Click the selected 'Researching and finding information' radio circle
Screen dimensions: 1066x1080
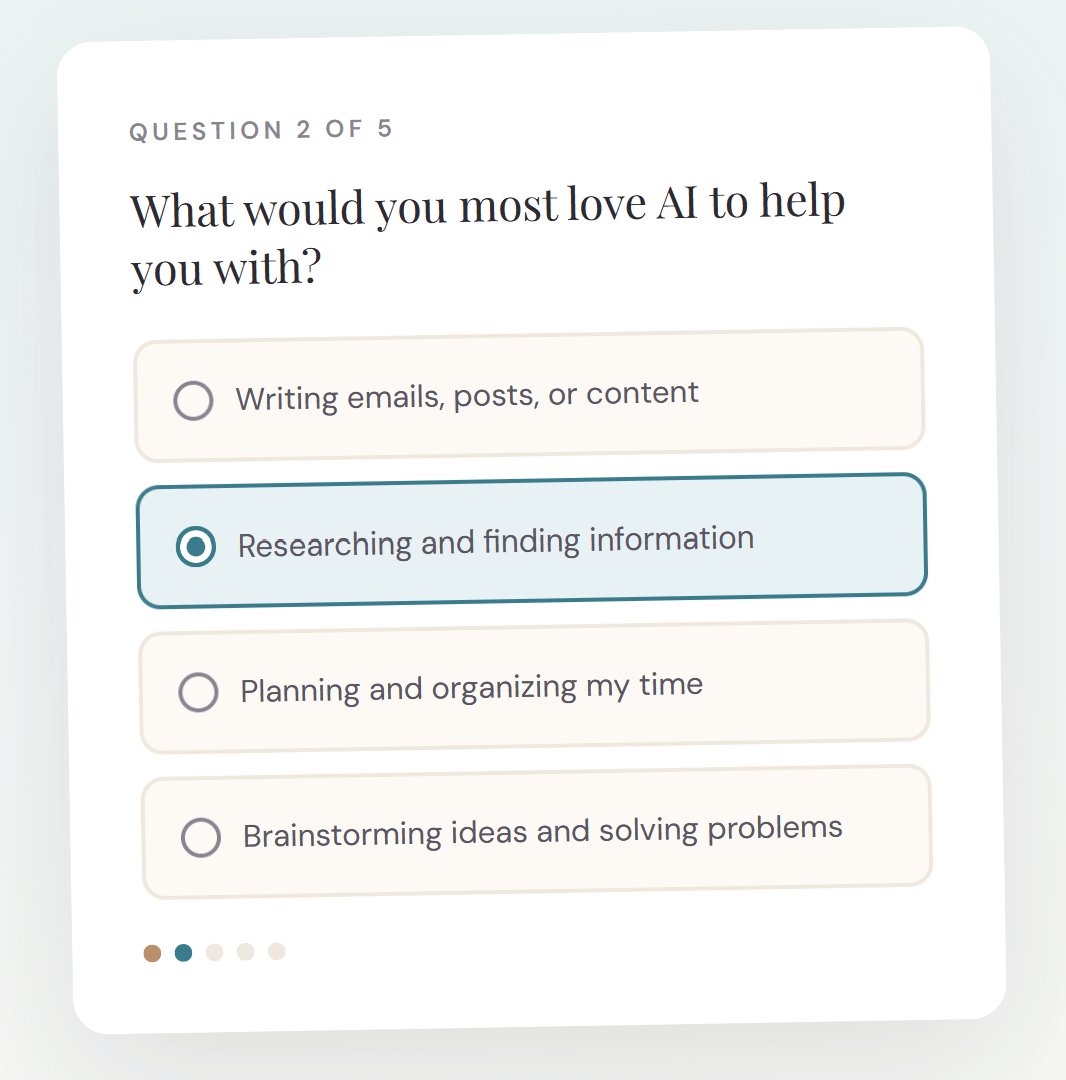[196, 546]
